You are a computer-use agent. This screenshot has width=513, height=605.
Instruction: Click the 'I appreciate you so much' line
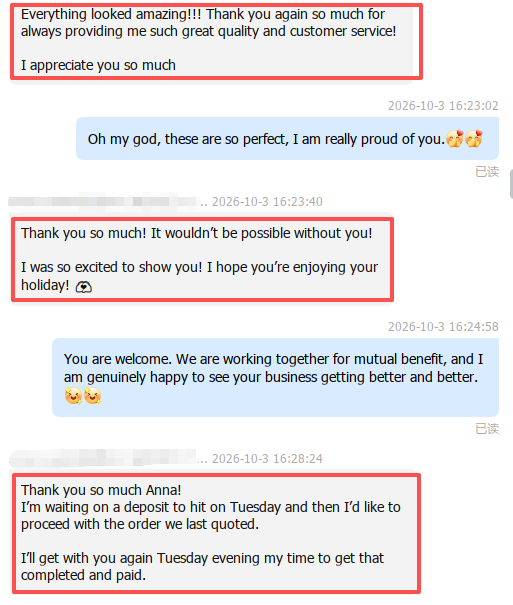[98, 65]
